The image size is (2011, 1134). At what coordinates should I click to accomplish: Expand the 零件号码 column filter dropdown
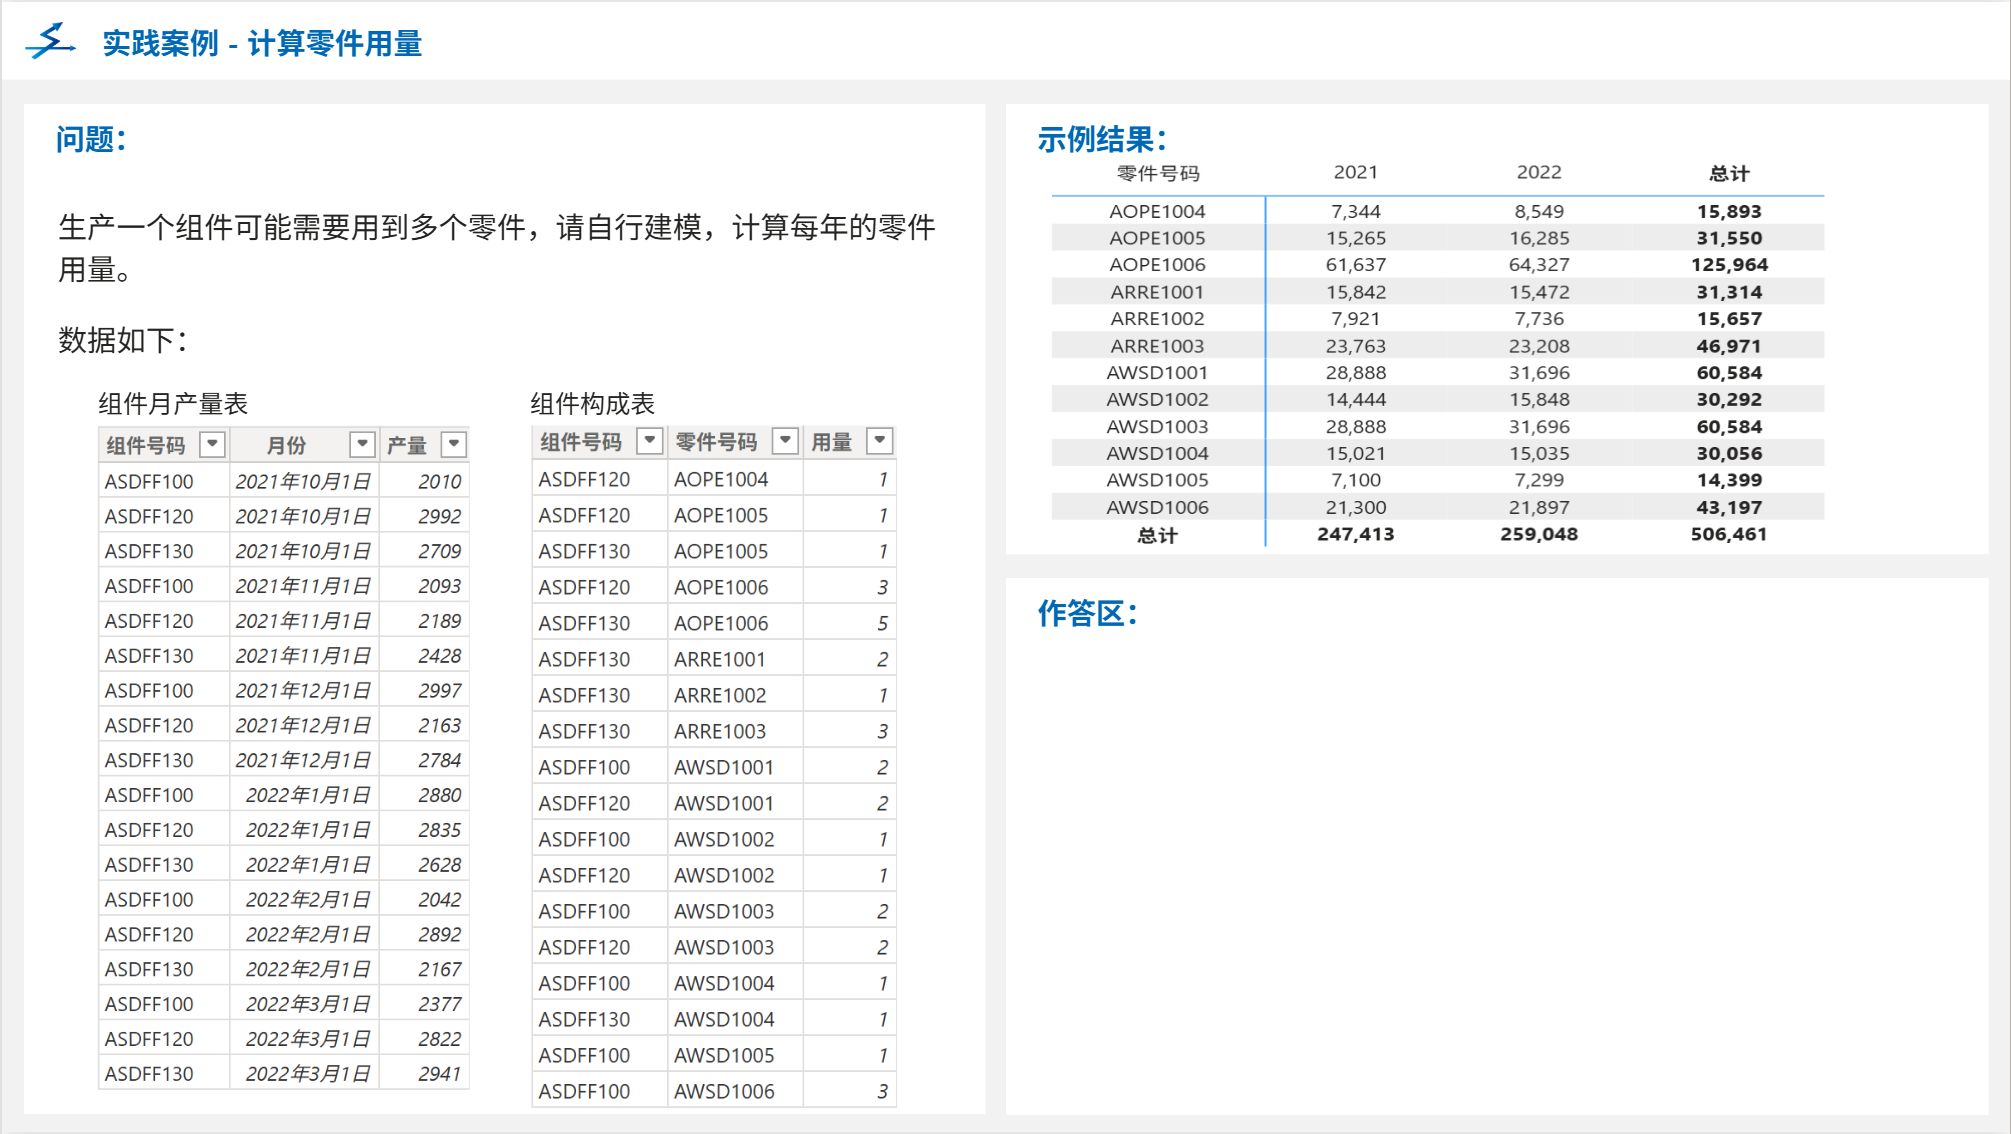tap(786, 441)
